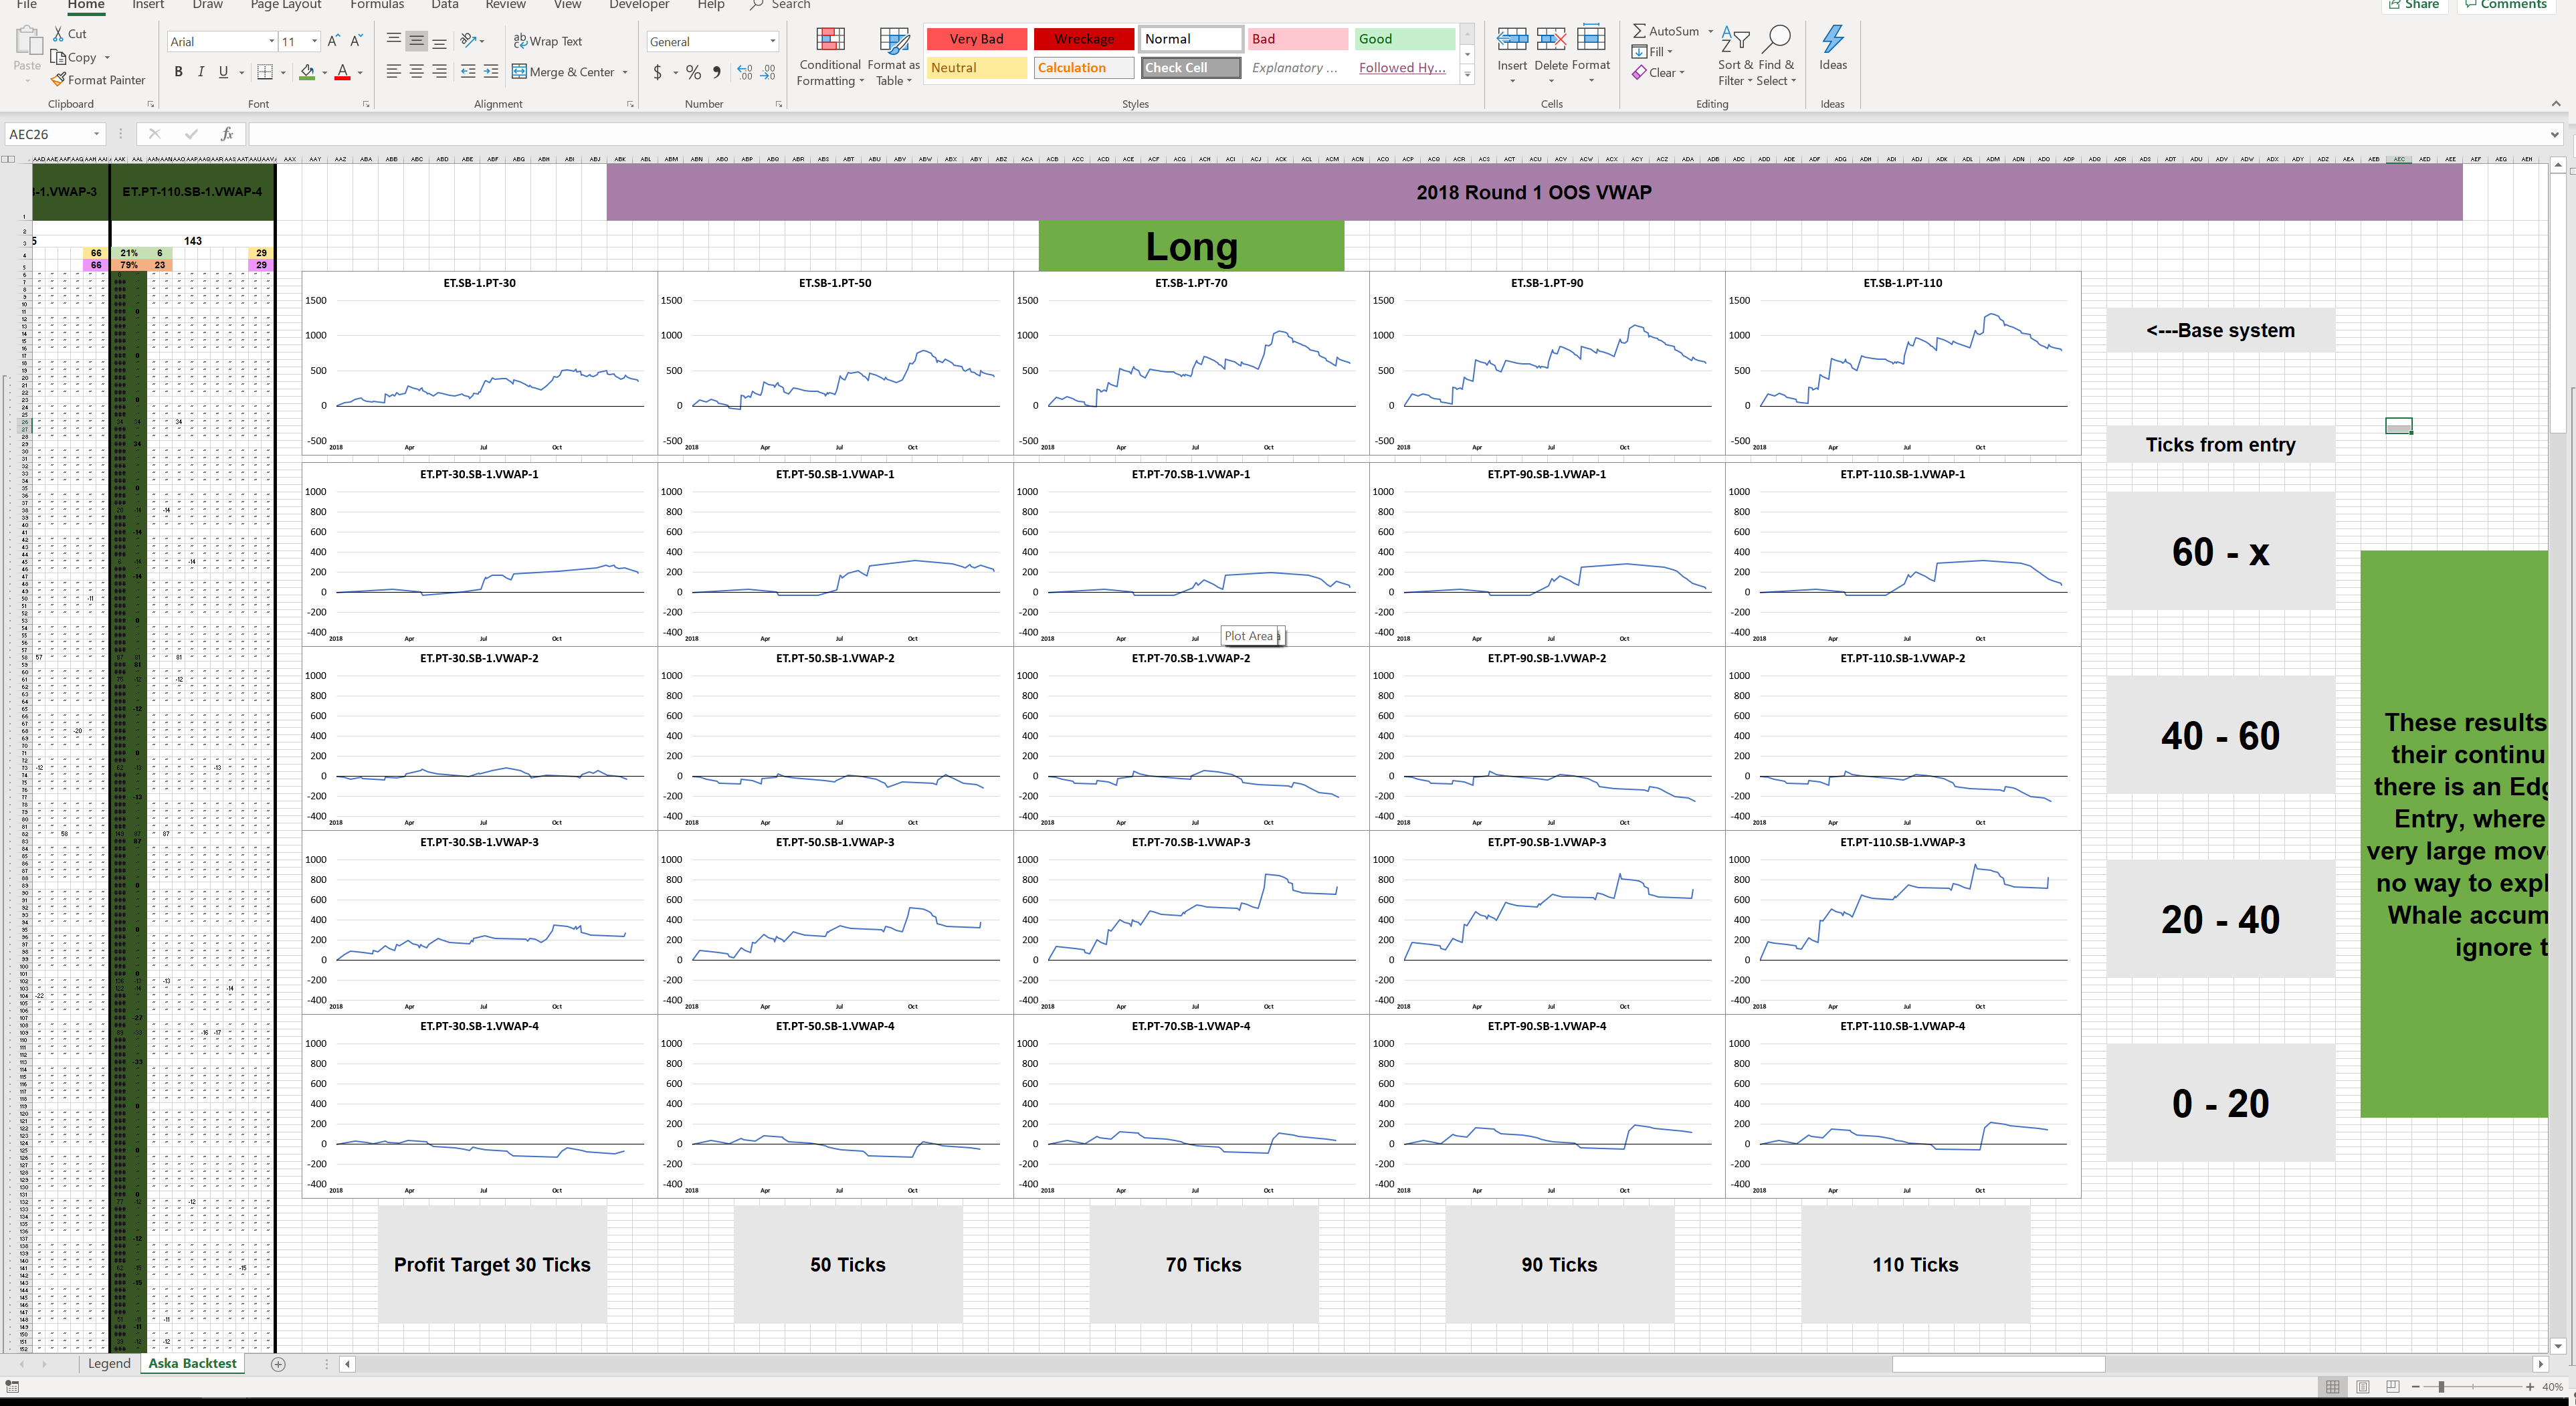Open the Formulas tab

click(x=377, y=5)
